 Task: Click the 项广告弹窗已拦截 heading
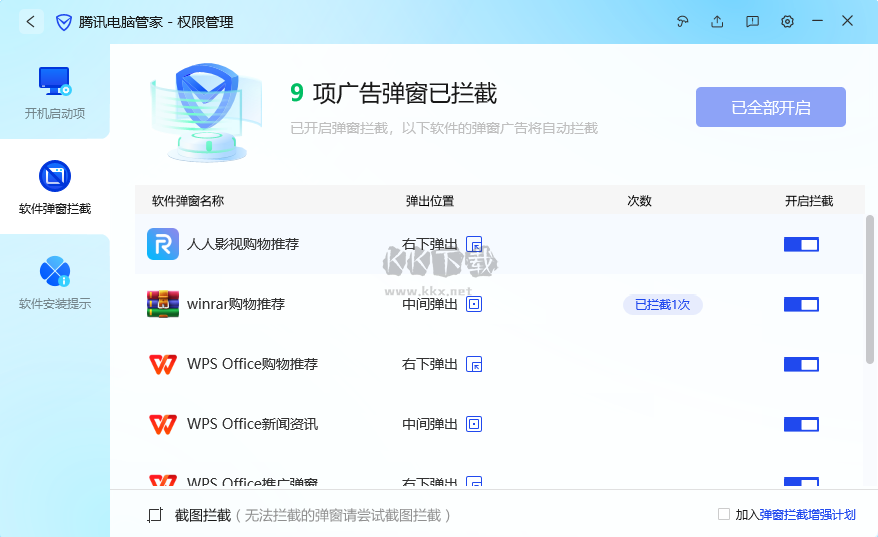tap(405, 94)
